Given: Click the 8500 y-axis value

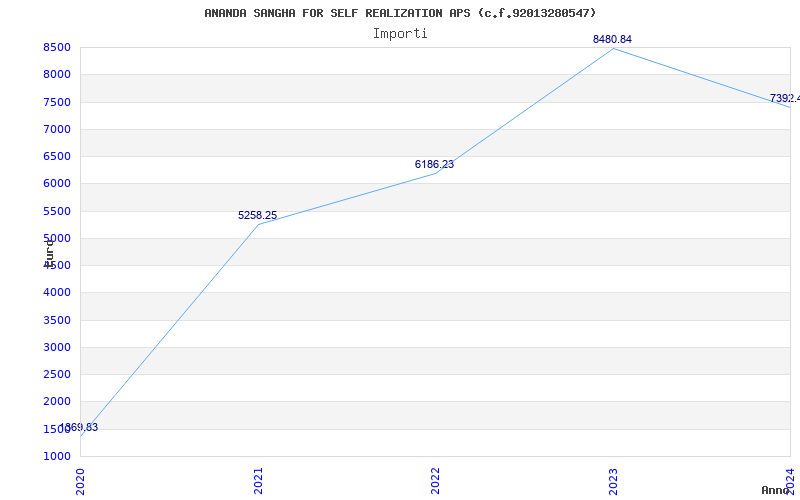Looking at the screenshot, I should pos(57,47).
